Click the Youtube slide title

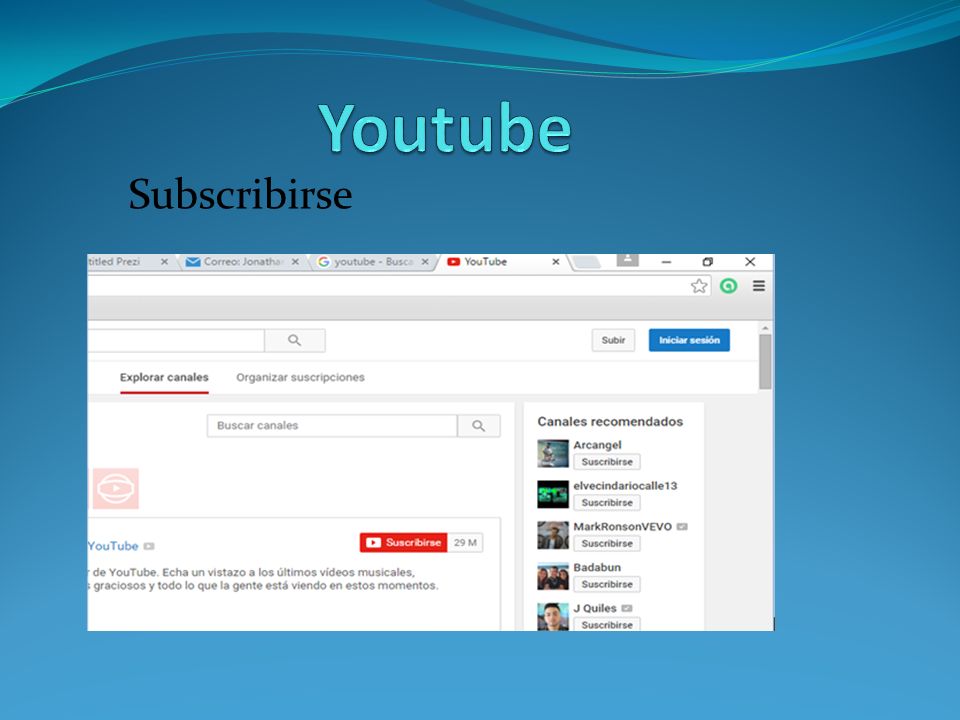pos(445,129)
